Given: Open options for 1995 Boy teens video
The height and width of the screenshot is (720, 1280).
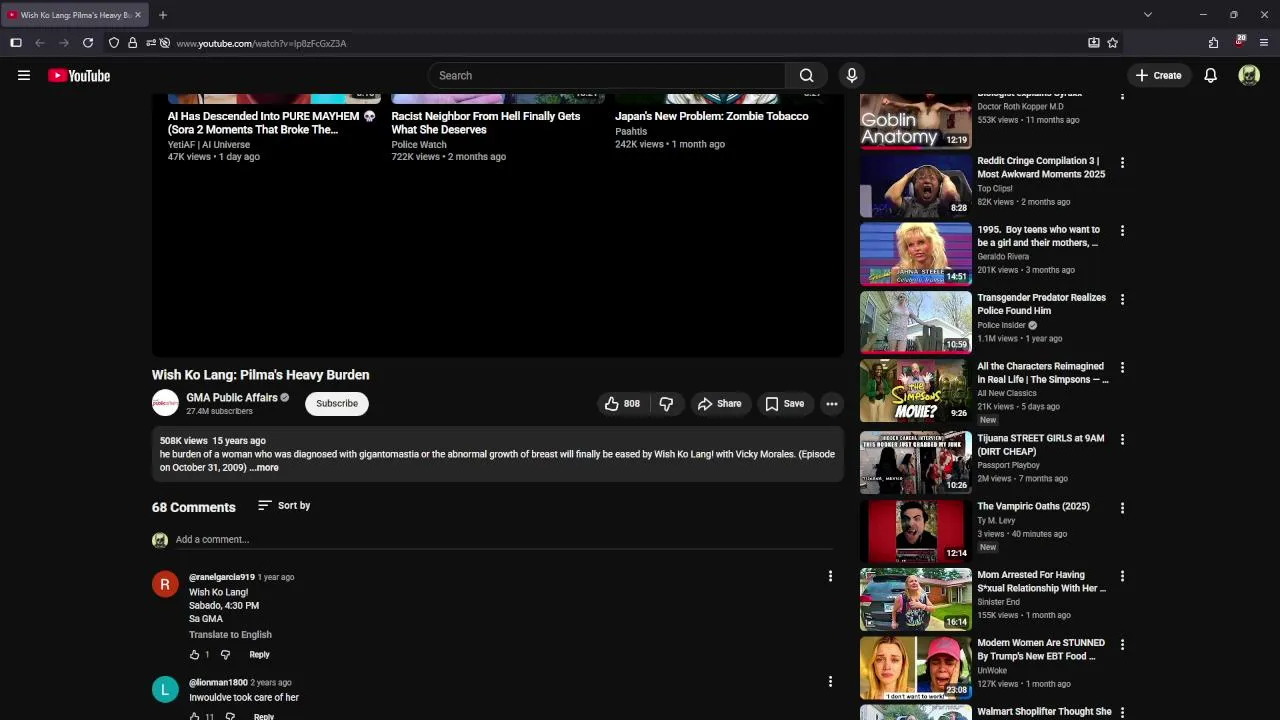Looking at the screenshot, I should [1122, 231].
